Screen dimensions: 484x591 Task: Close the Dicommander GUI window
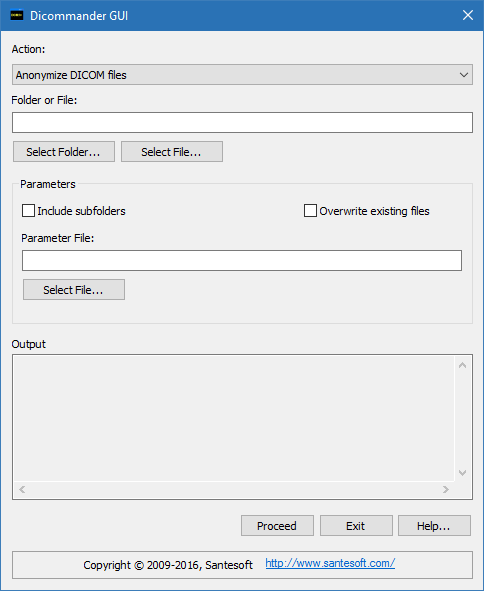point(468,15)
